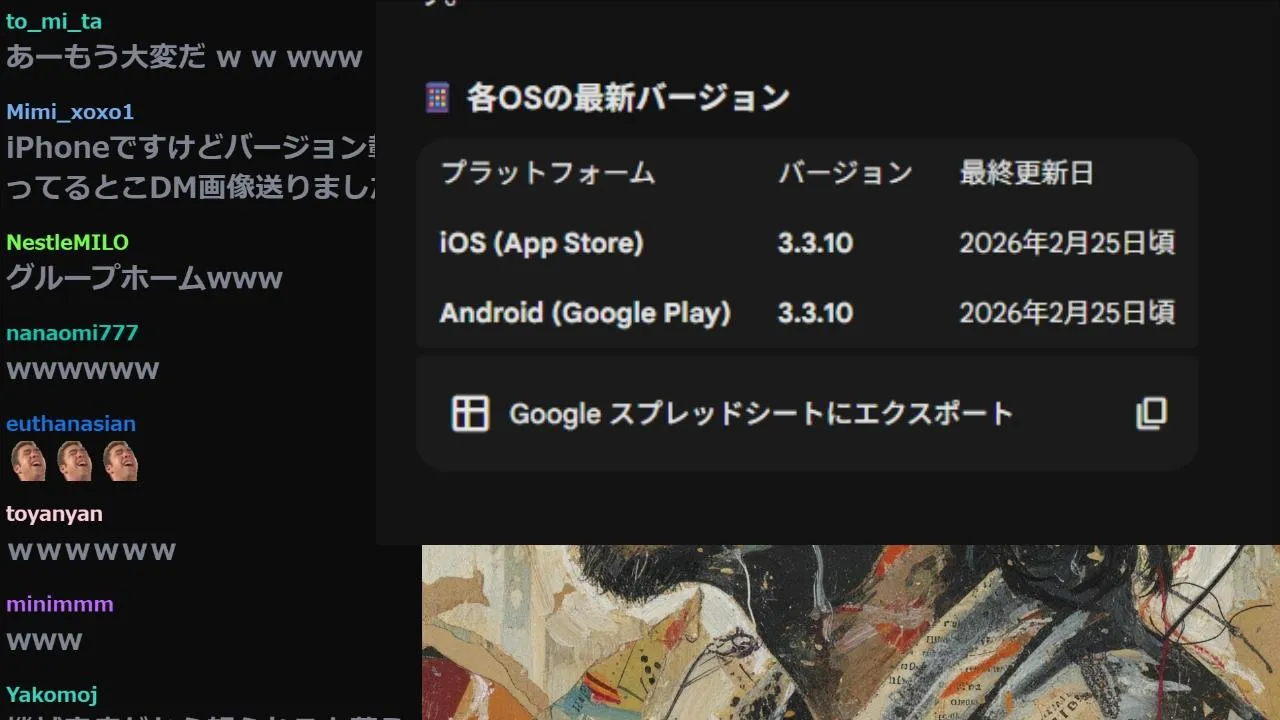The width and height of the screenshot is (1280, 720).
Task: Open chat user to_mi_ta's name
Action: coord(54,21)
